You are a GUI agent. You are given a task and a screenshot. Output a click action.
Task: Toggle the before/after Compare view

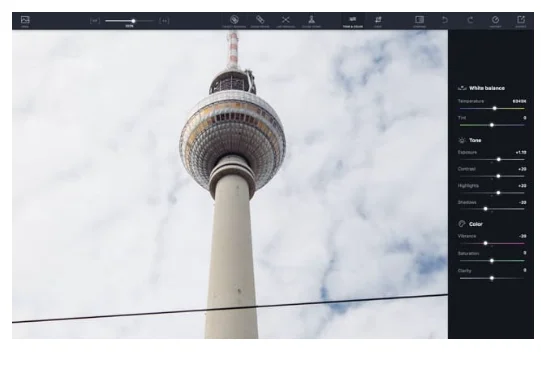(x=420, y=21)
